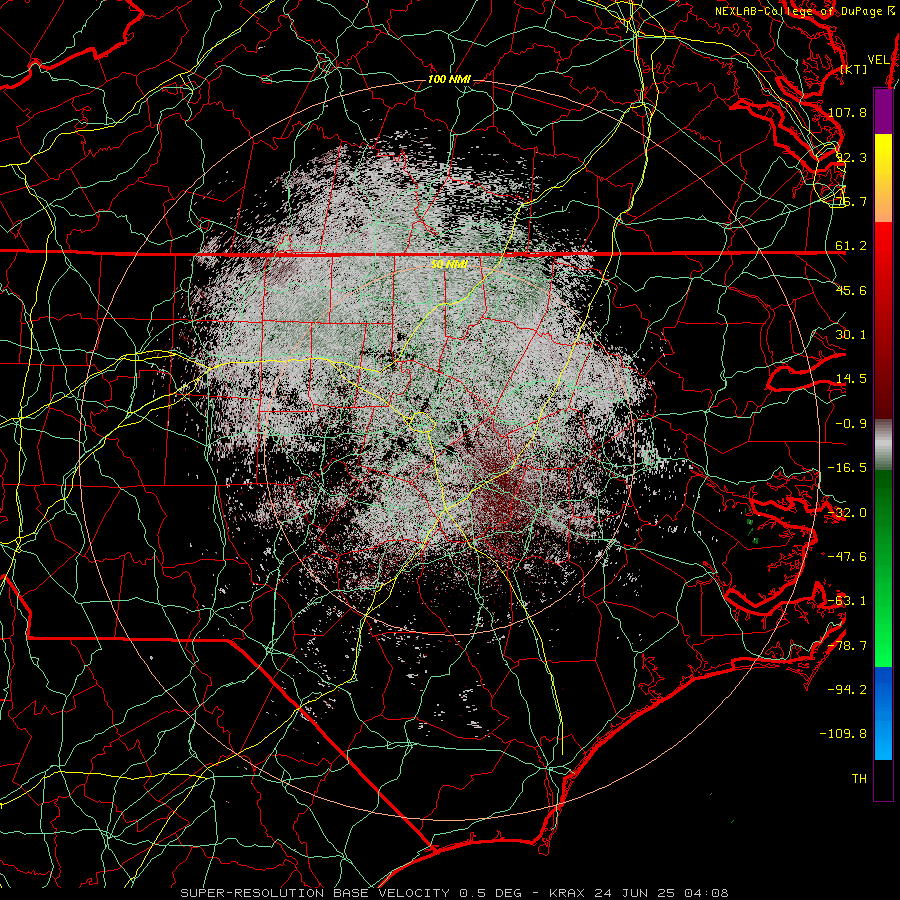Click the 50 NMI range ring label
This screenshot has height=900, width=900.
[x=449, y=264]
